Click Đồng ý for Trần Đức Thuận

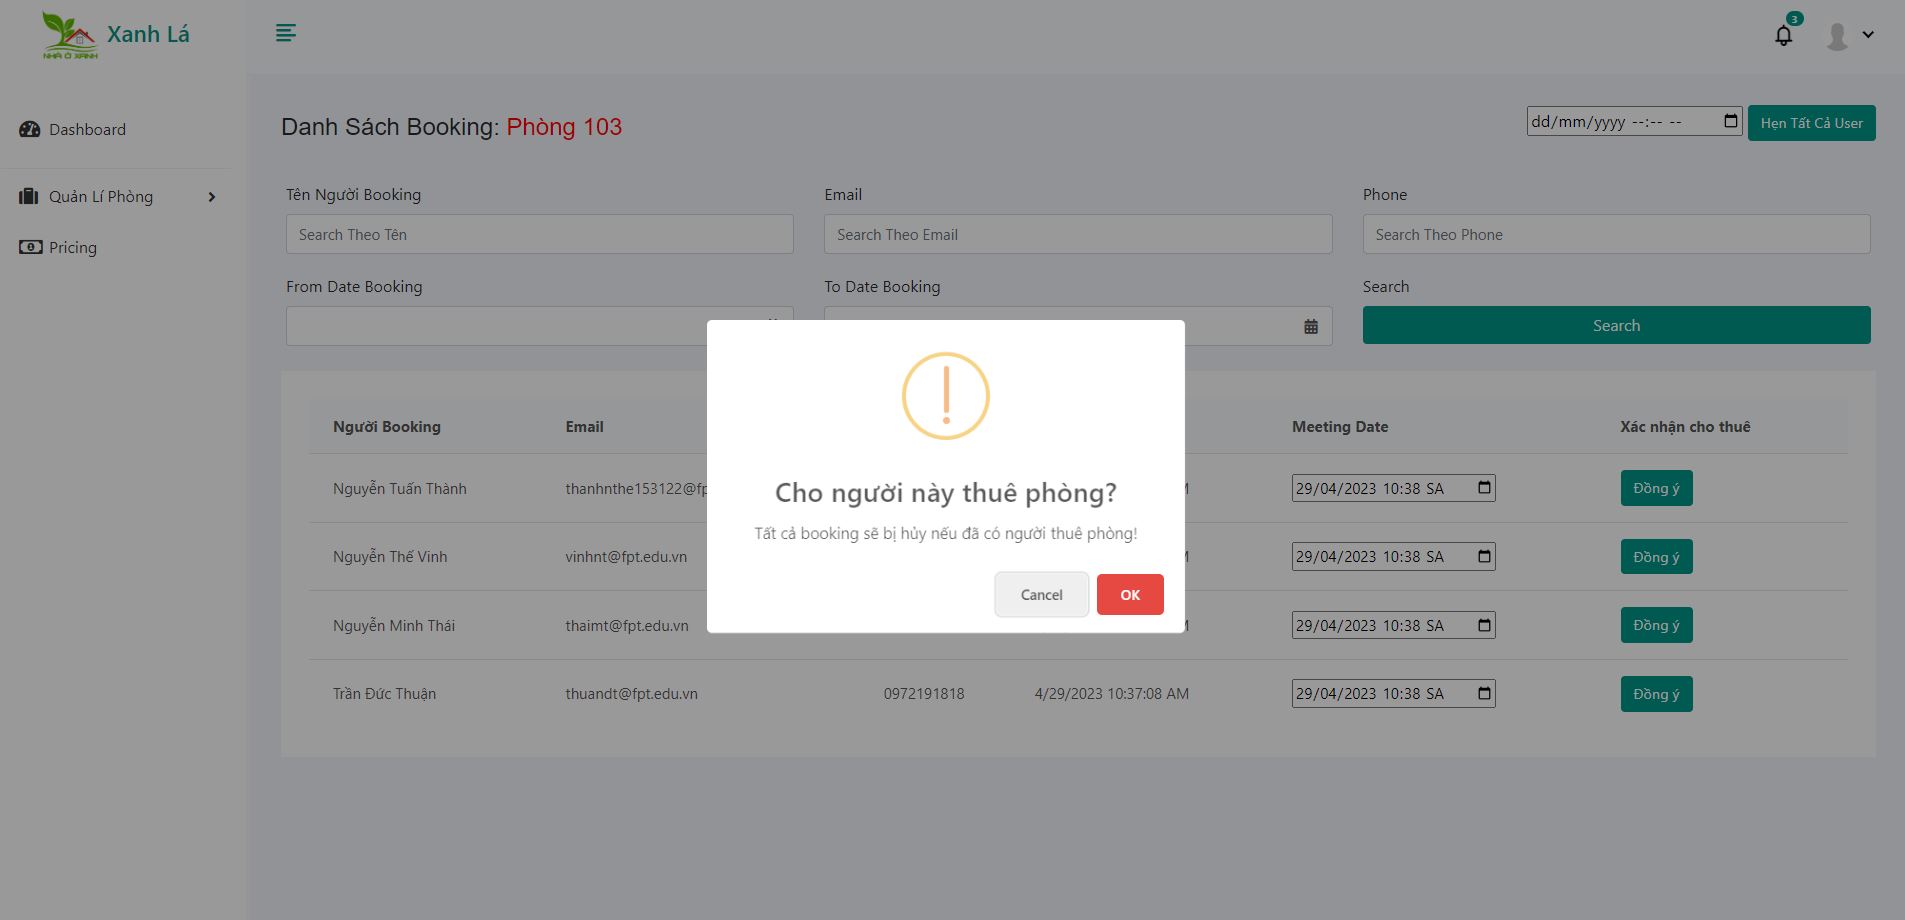point(1656,693)
